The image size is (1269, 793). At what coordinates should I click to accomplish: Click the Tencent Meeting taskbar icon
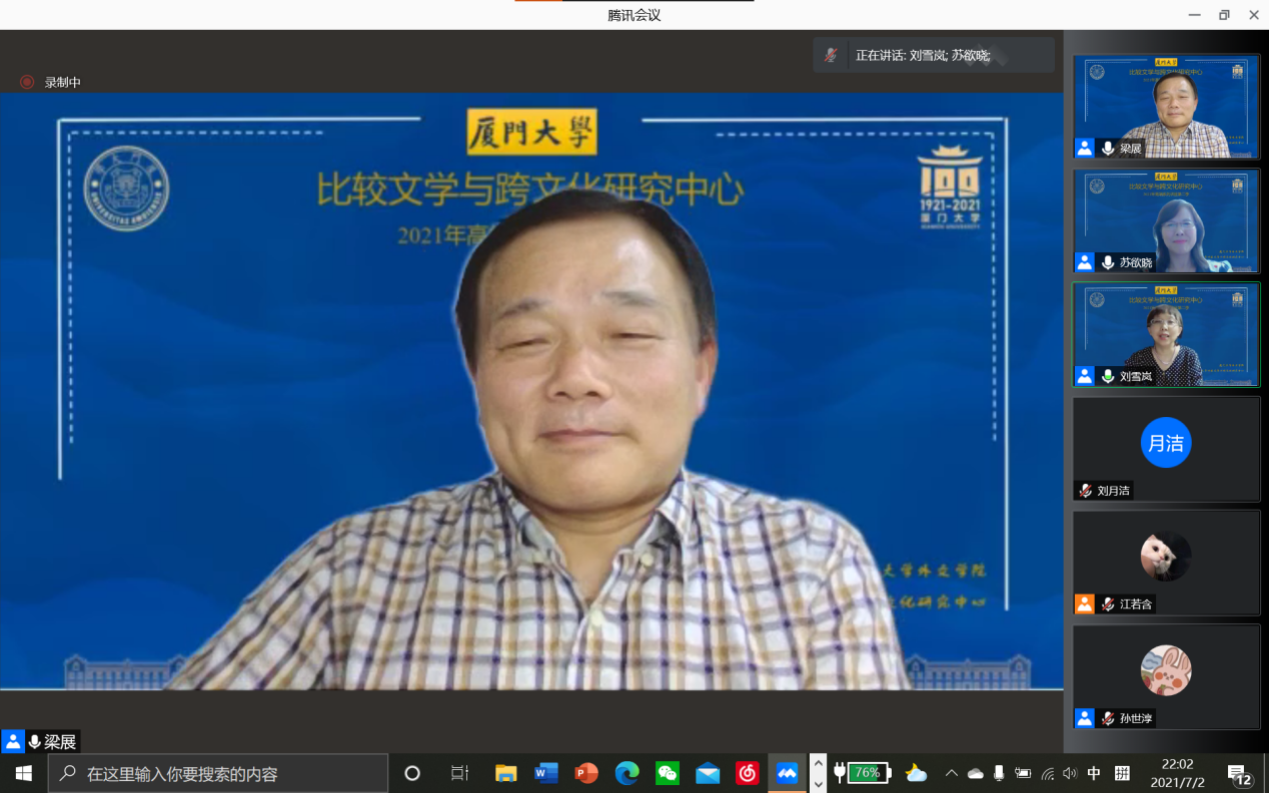coord(787,773)
